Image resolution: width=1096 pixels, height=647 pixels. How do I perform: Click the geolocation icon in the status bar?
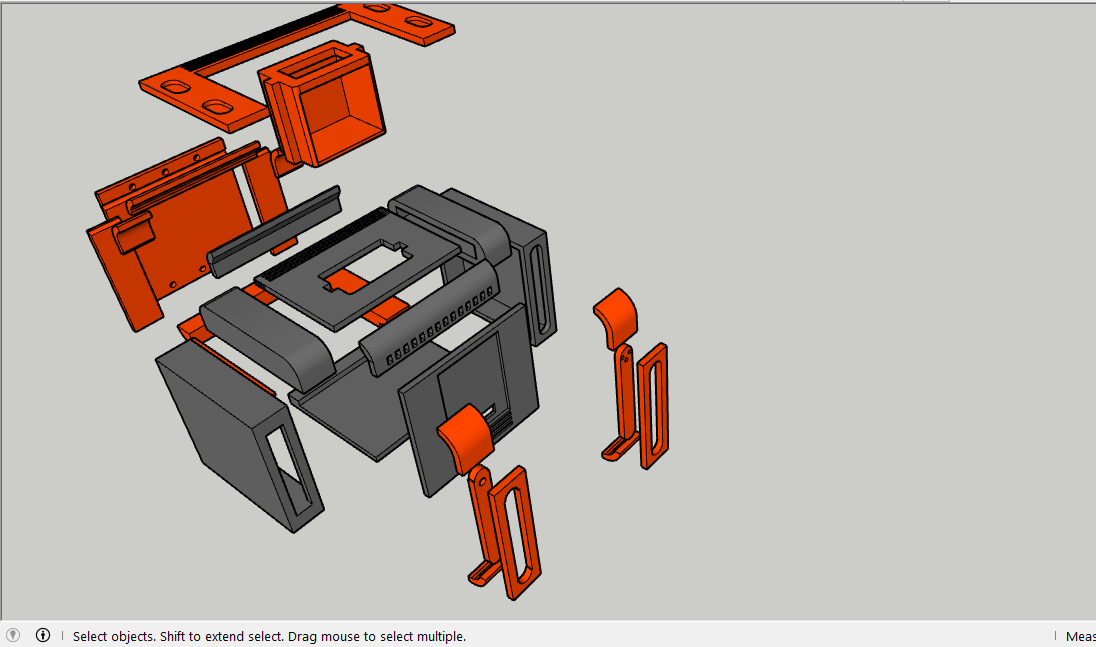pyautogui.click(x=10, y=636)
